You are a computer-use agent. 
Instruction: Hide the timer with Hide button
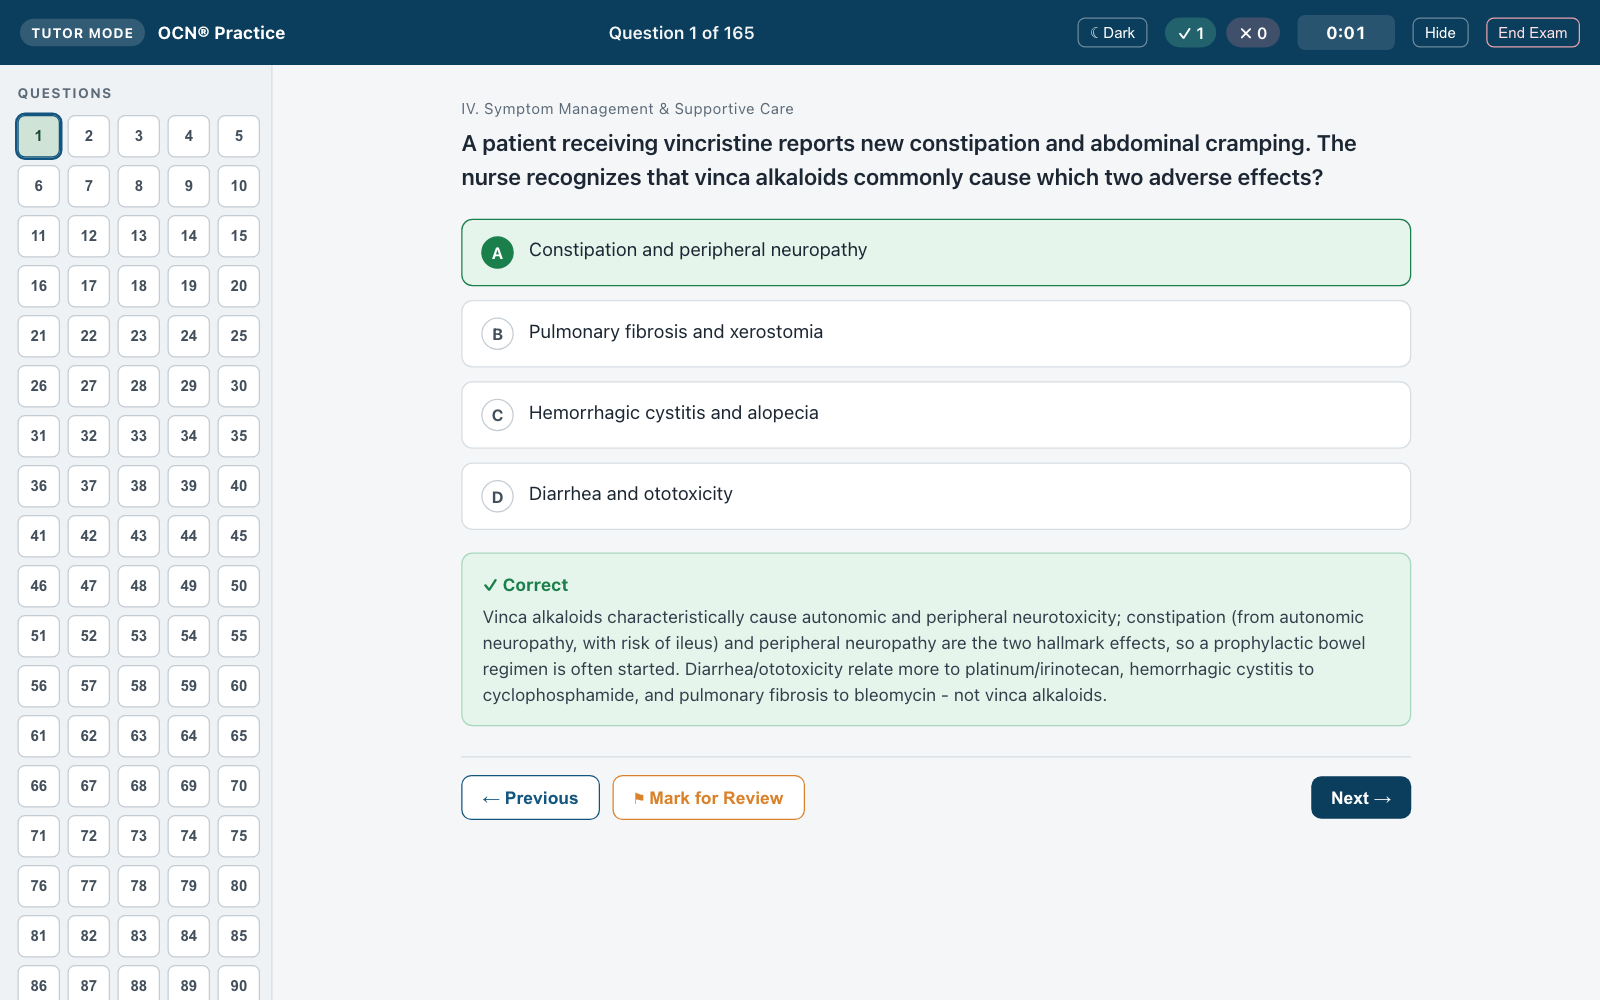pos(1440,33)
